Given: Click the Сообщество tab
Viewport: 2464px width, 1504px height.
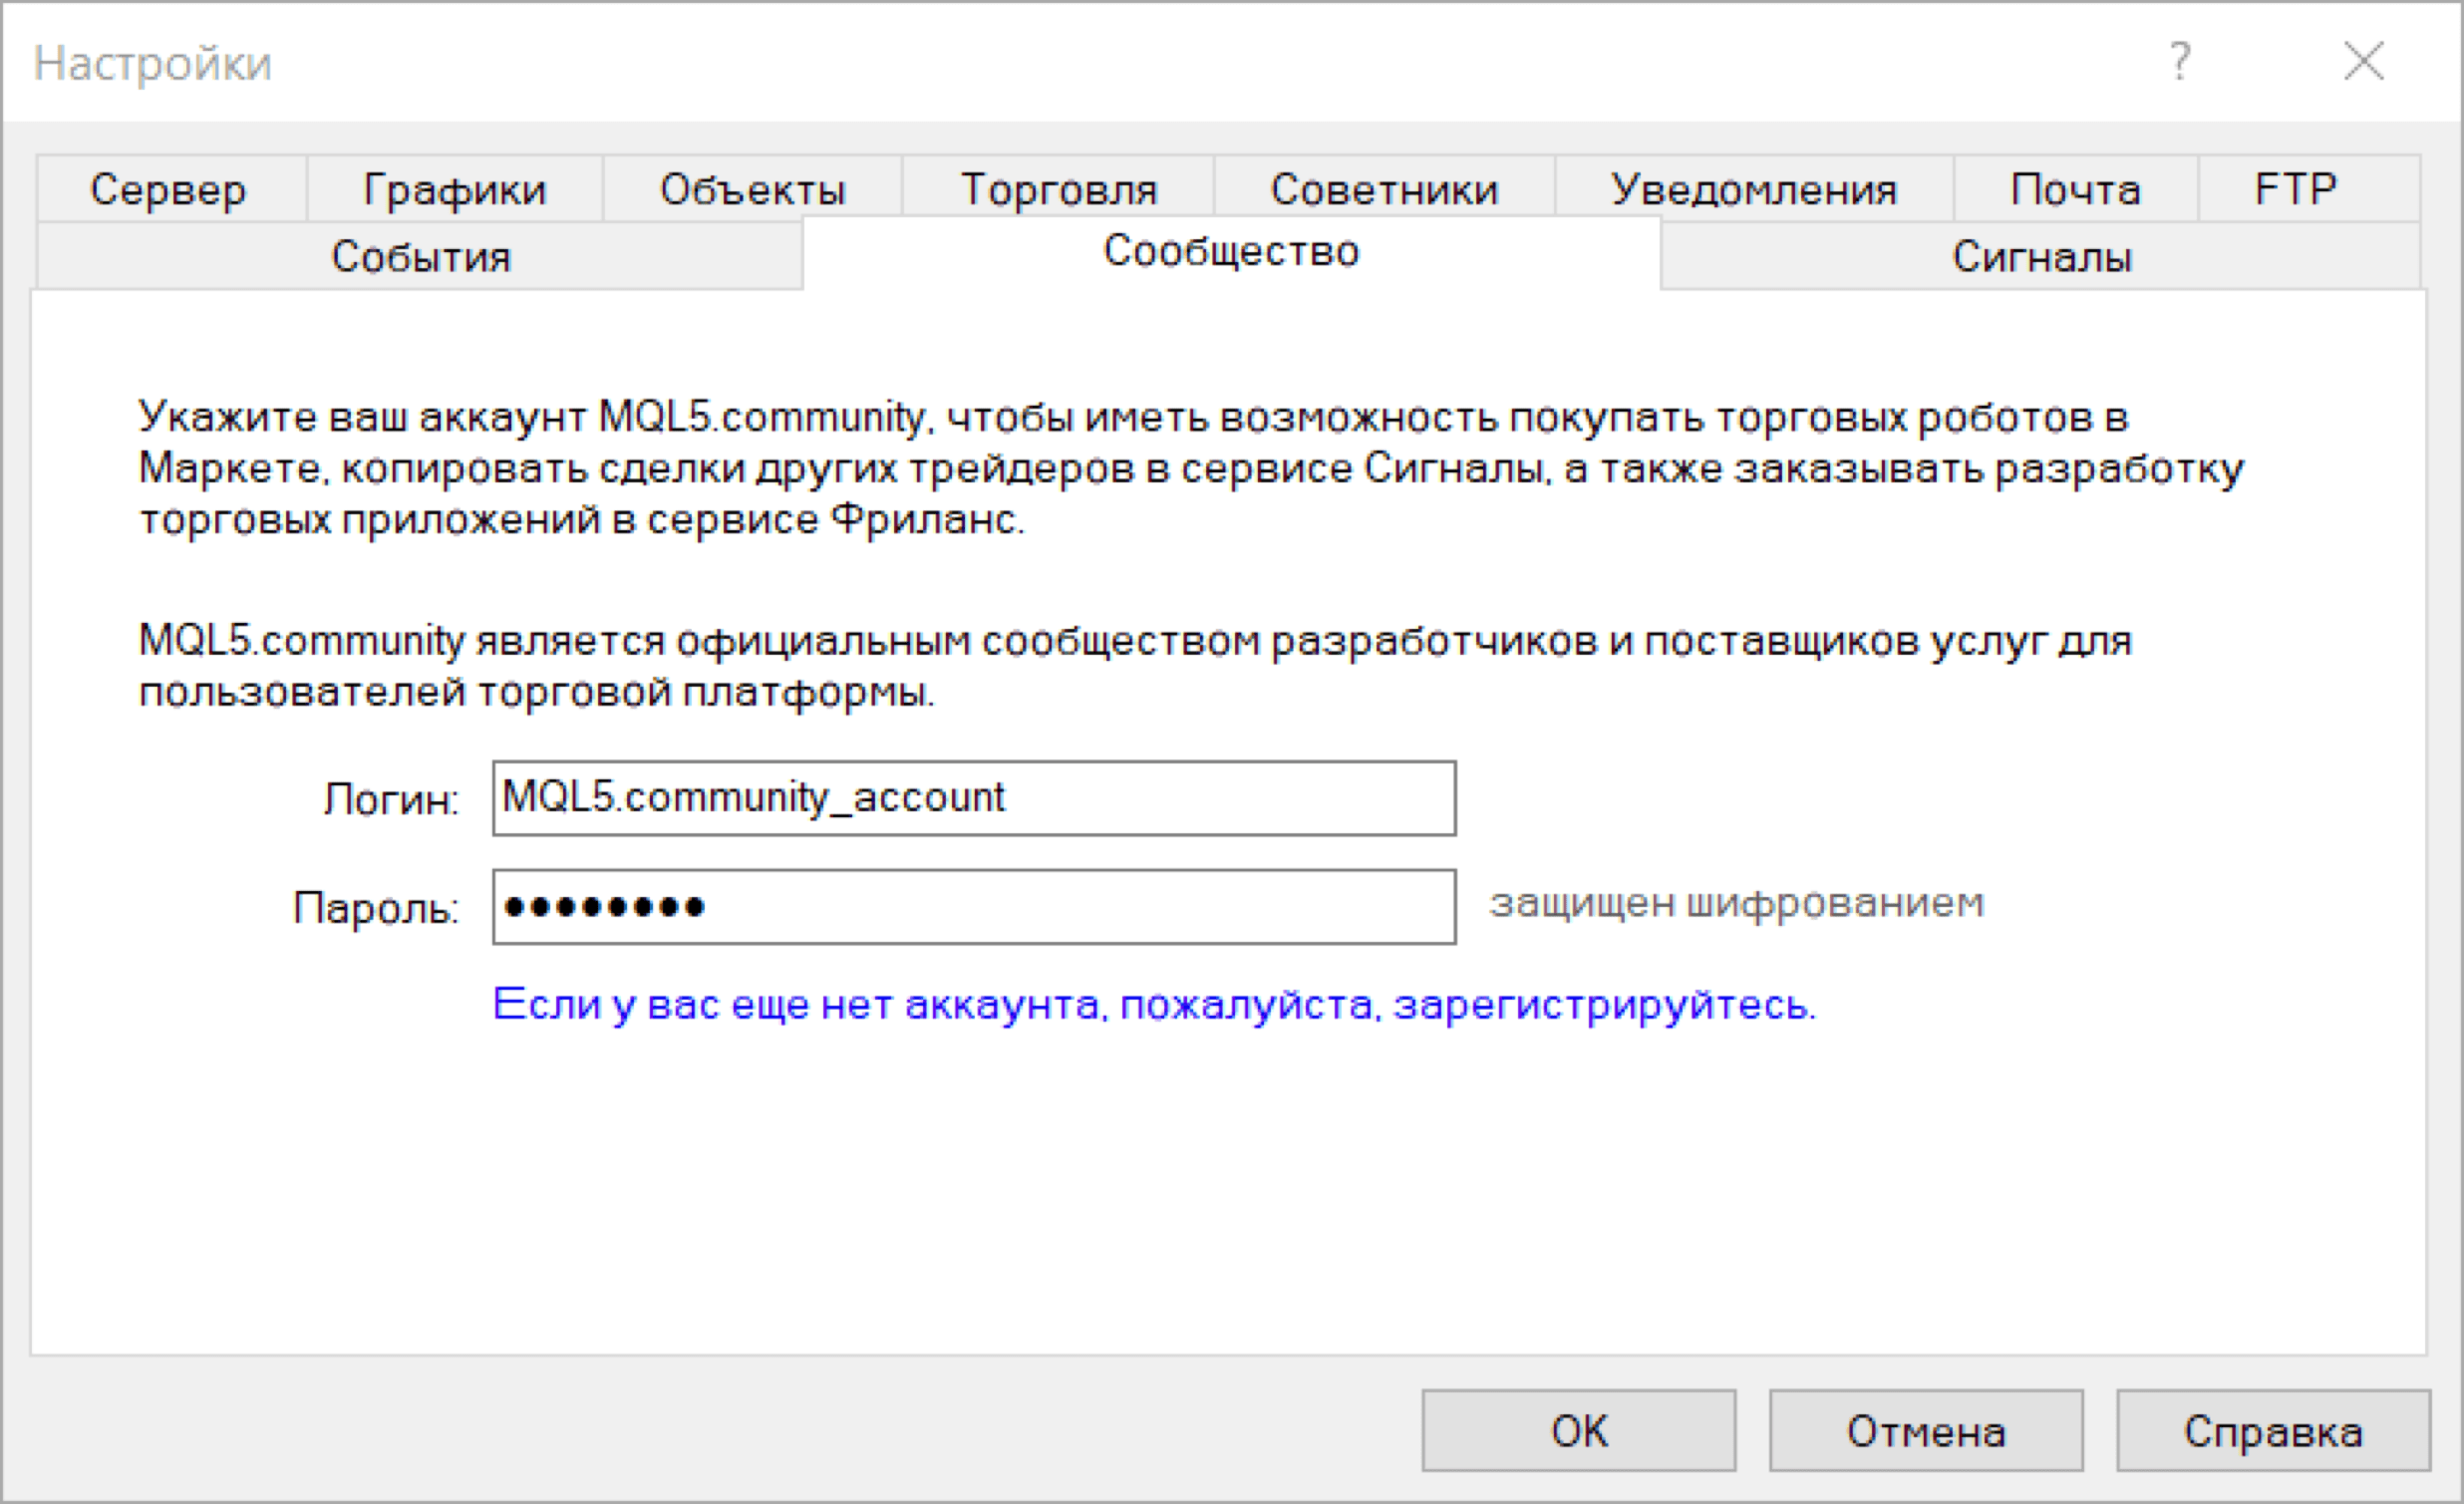Looking at the screenshot, I should (x=1231, y=251).
